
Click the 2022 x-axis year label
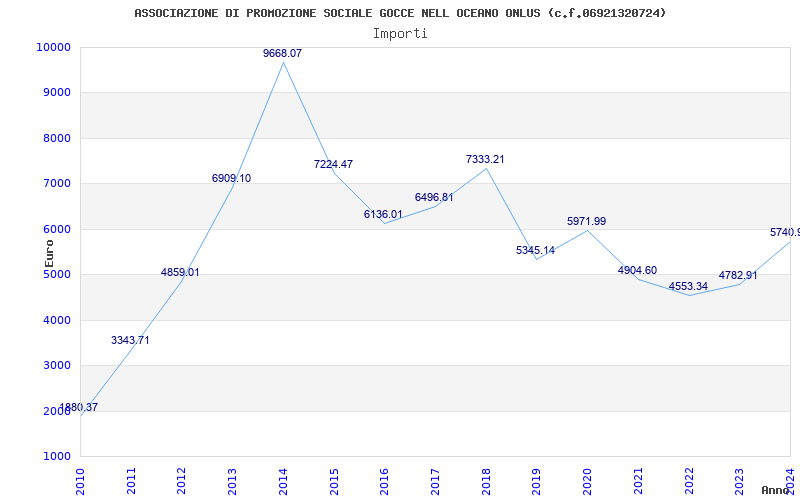tap(689, 481)
